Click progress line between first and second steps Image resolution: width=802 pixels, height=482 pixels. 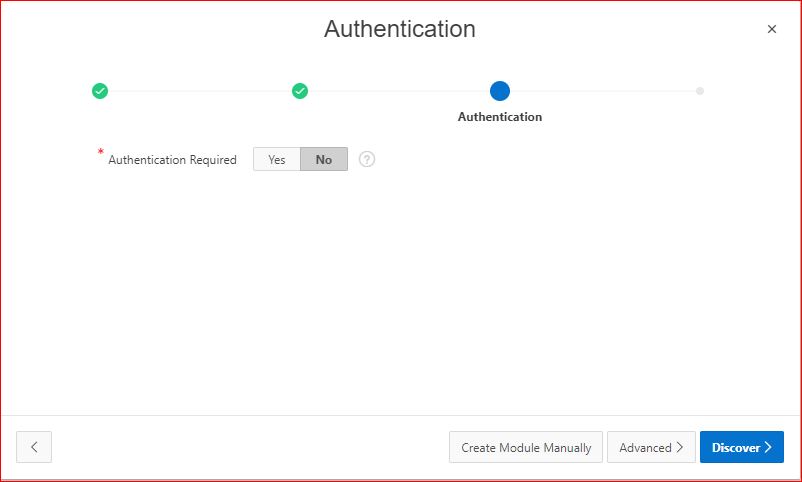click(x=200, y=91)
